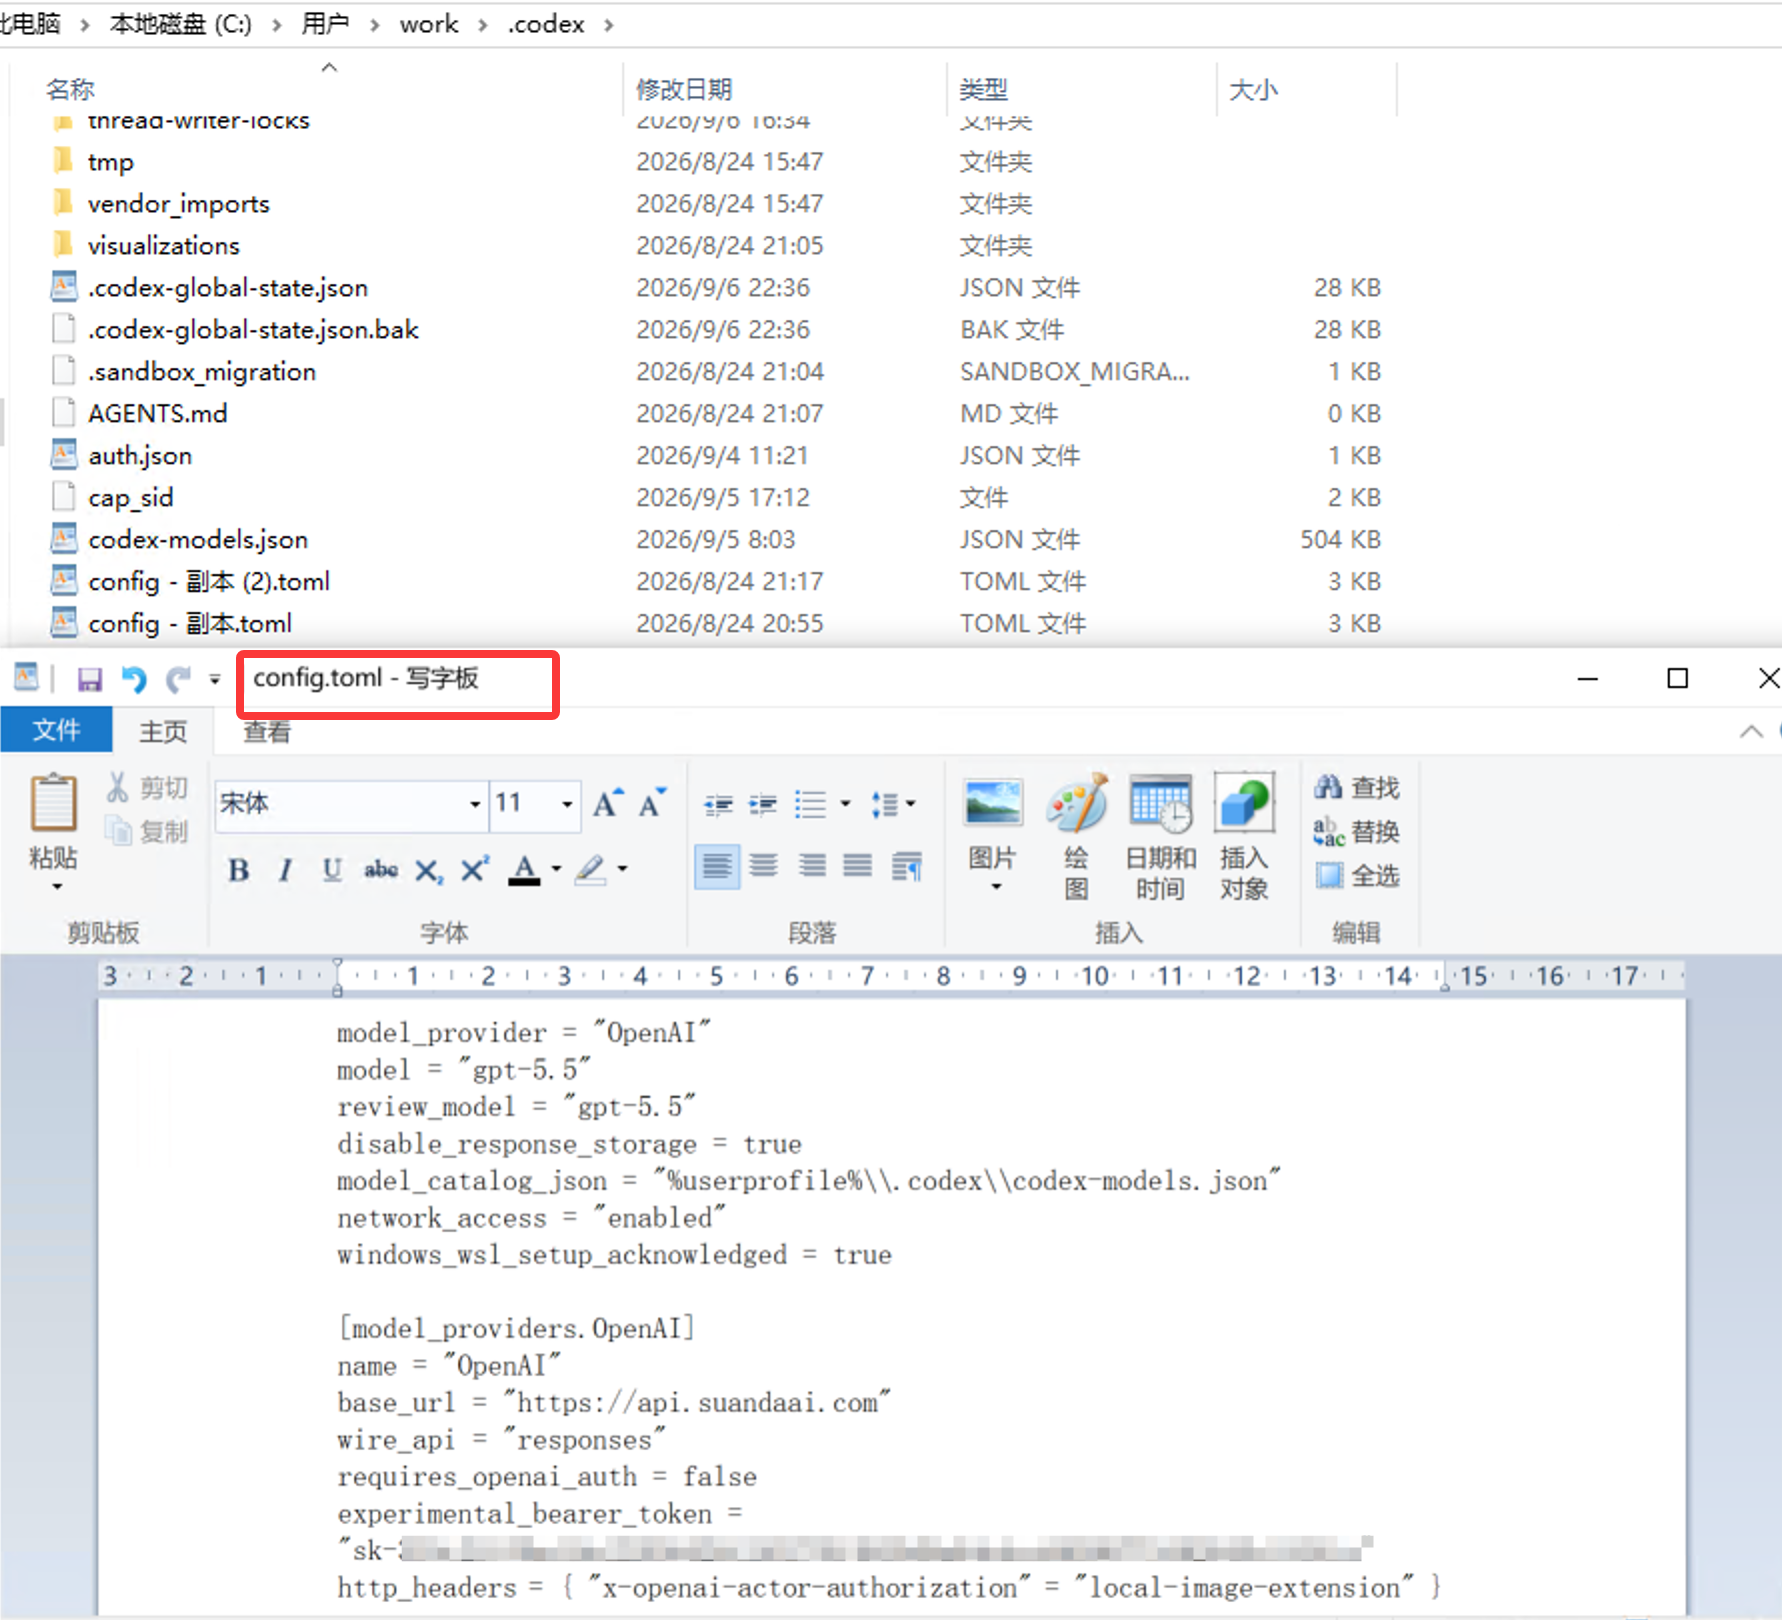Toggle strikethrough formatting
The width and height of the screenshot is (1782, 1620).
[x=381, y=869]
